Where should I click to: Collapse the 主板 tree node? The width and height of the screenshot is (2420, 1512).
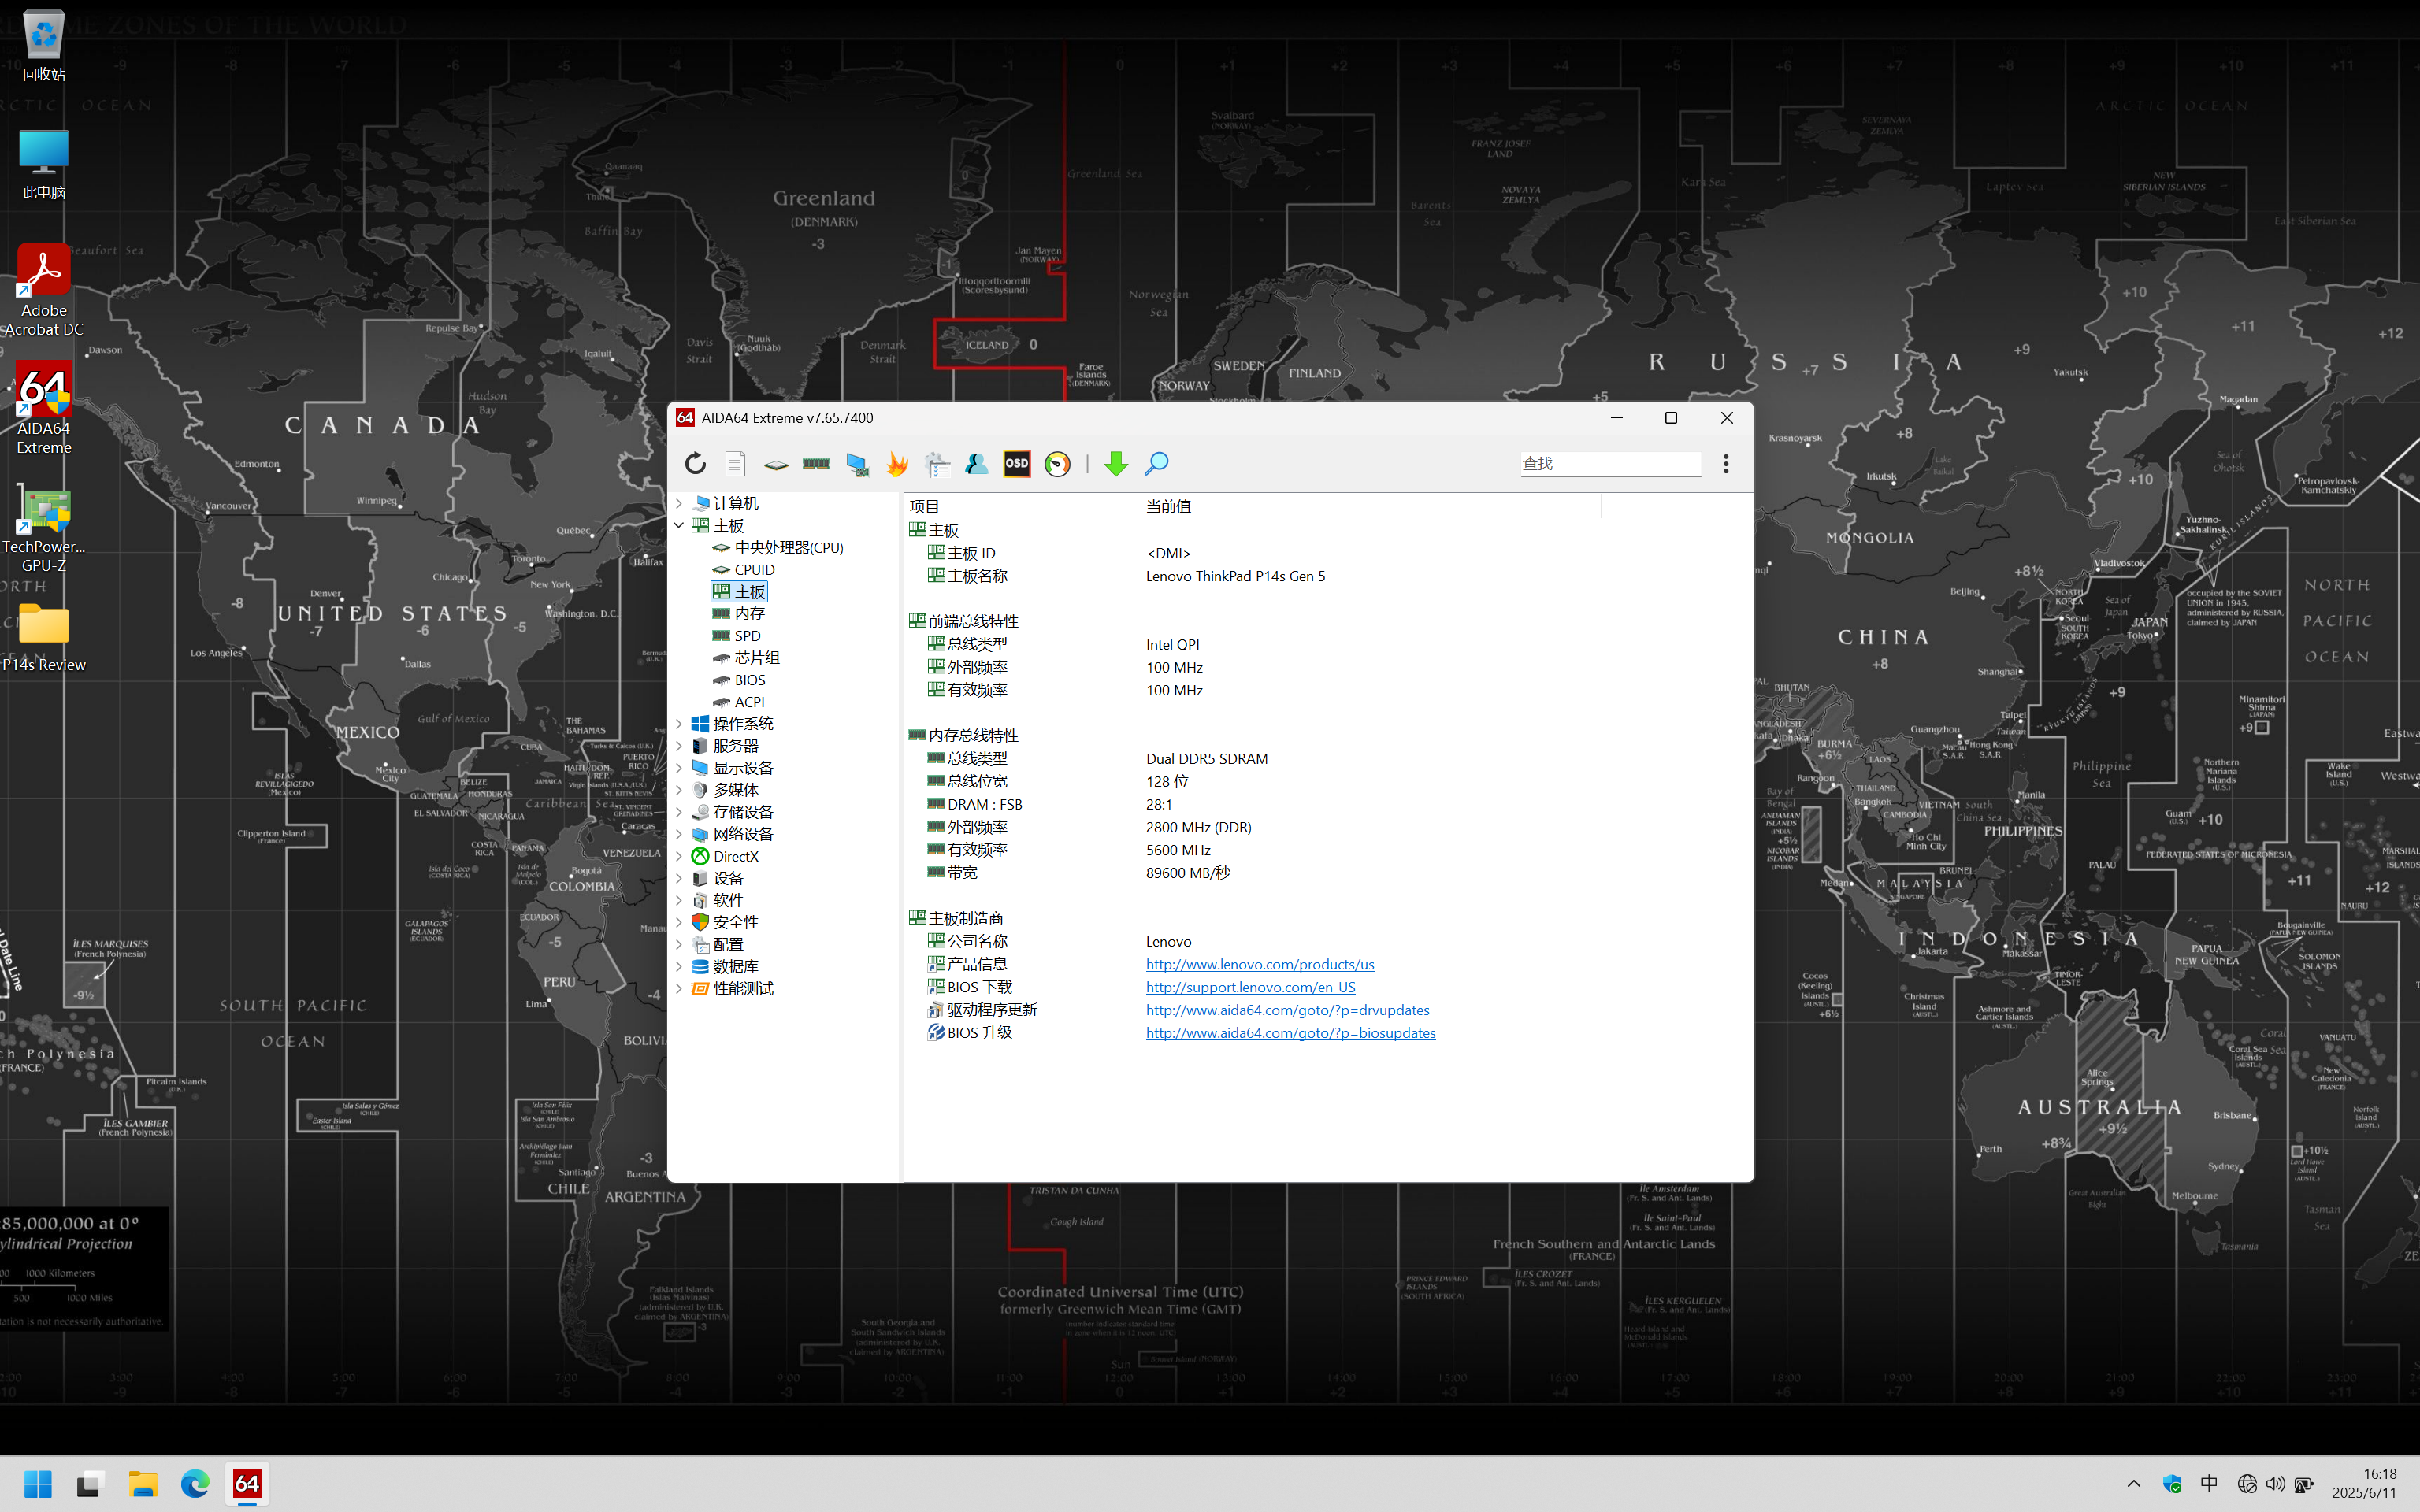point(679,525)
